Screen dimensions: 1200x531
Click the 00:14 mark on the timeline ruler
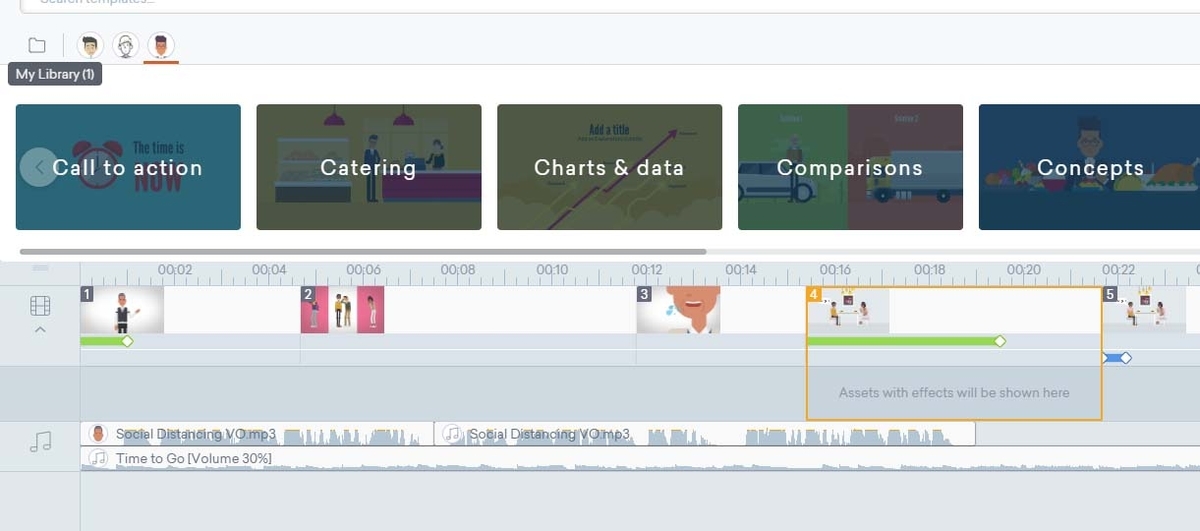point(741,270)
